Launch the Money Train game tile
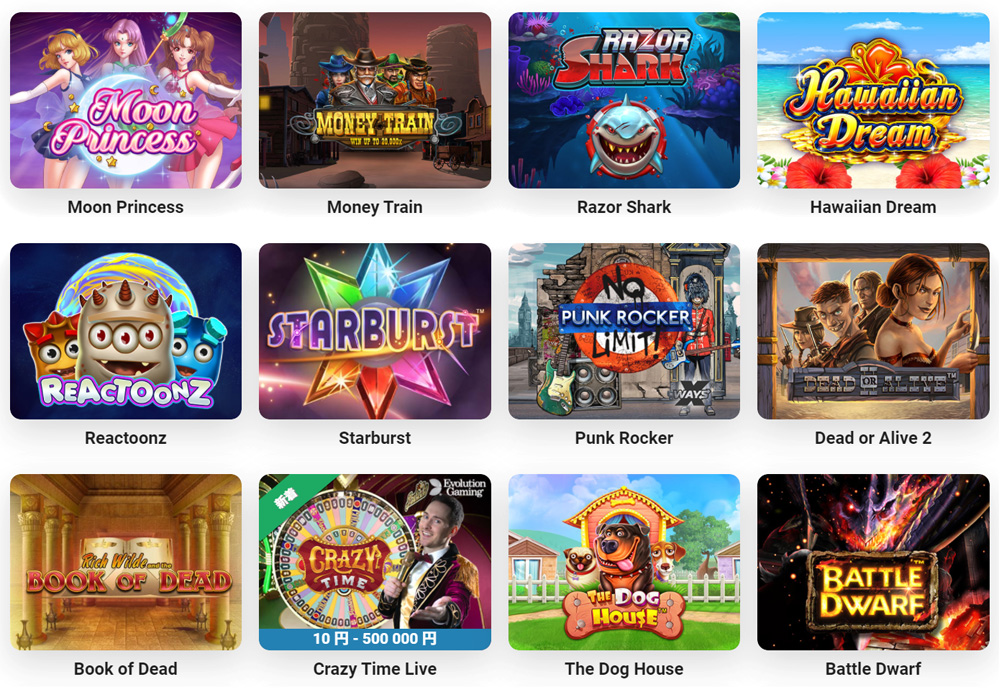Image resolution: width=1000 pixels, height=690 pixels. (x=375, y=100)
